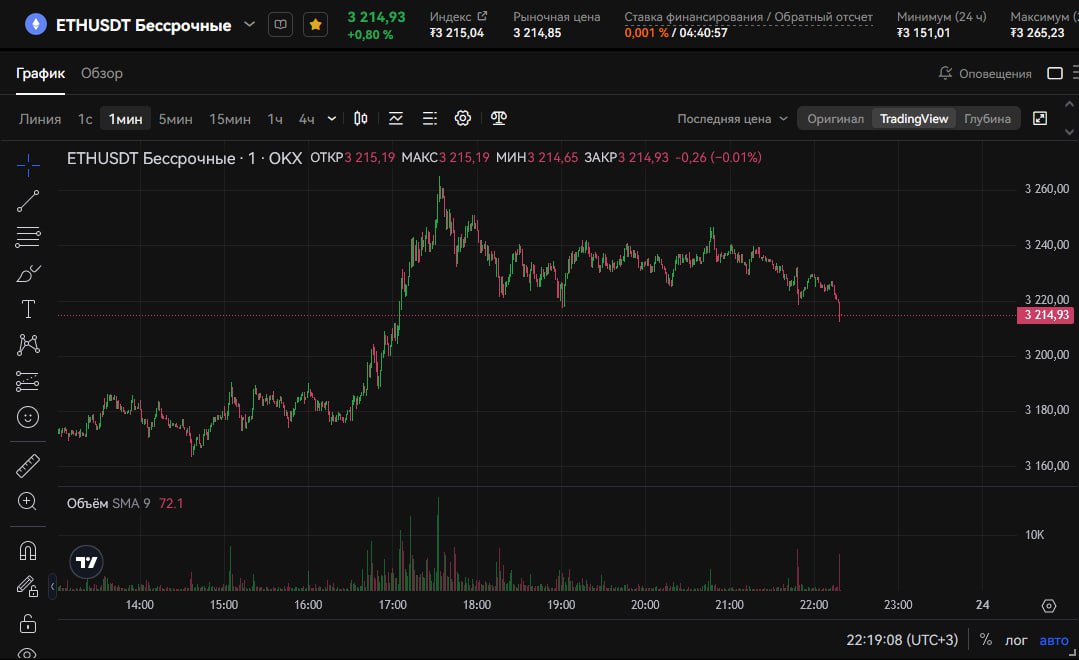Click the ETHUSDT Бессрочные · 1 · OKX chart title
This screenshot has height=660, width=1079.
click(x=184, y=158)
